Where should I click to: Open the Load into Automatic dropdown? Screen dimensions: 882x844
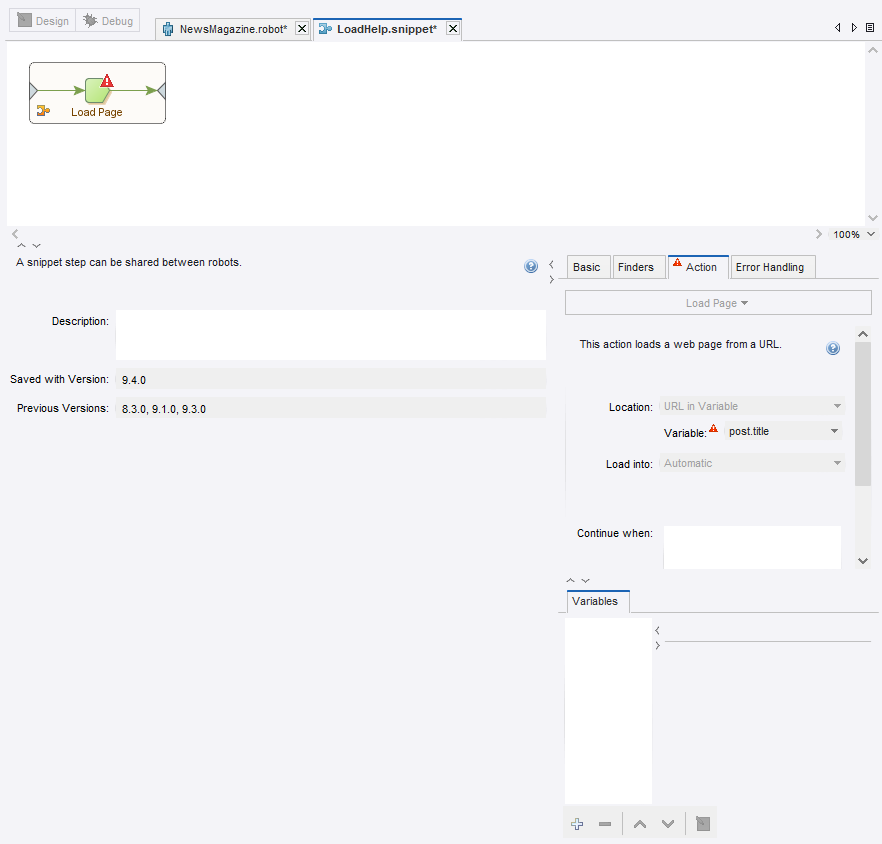(751, 463)
